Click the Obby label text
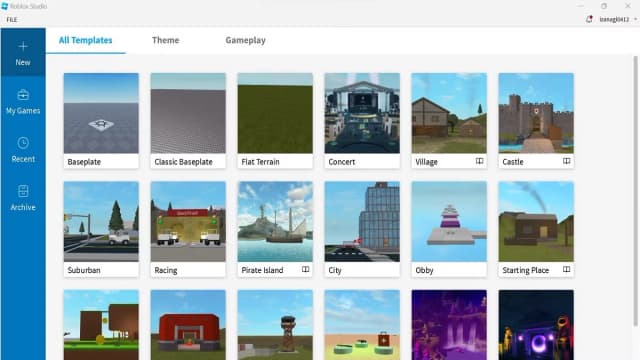 click(x=424, y=270)
